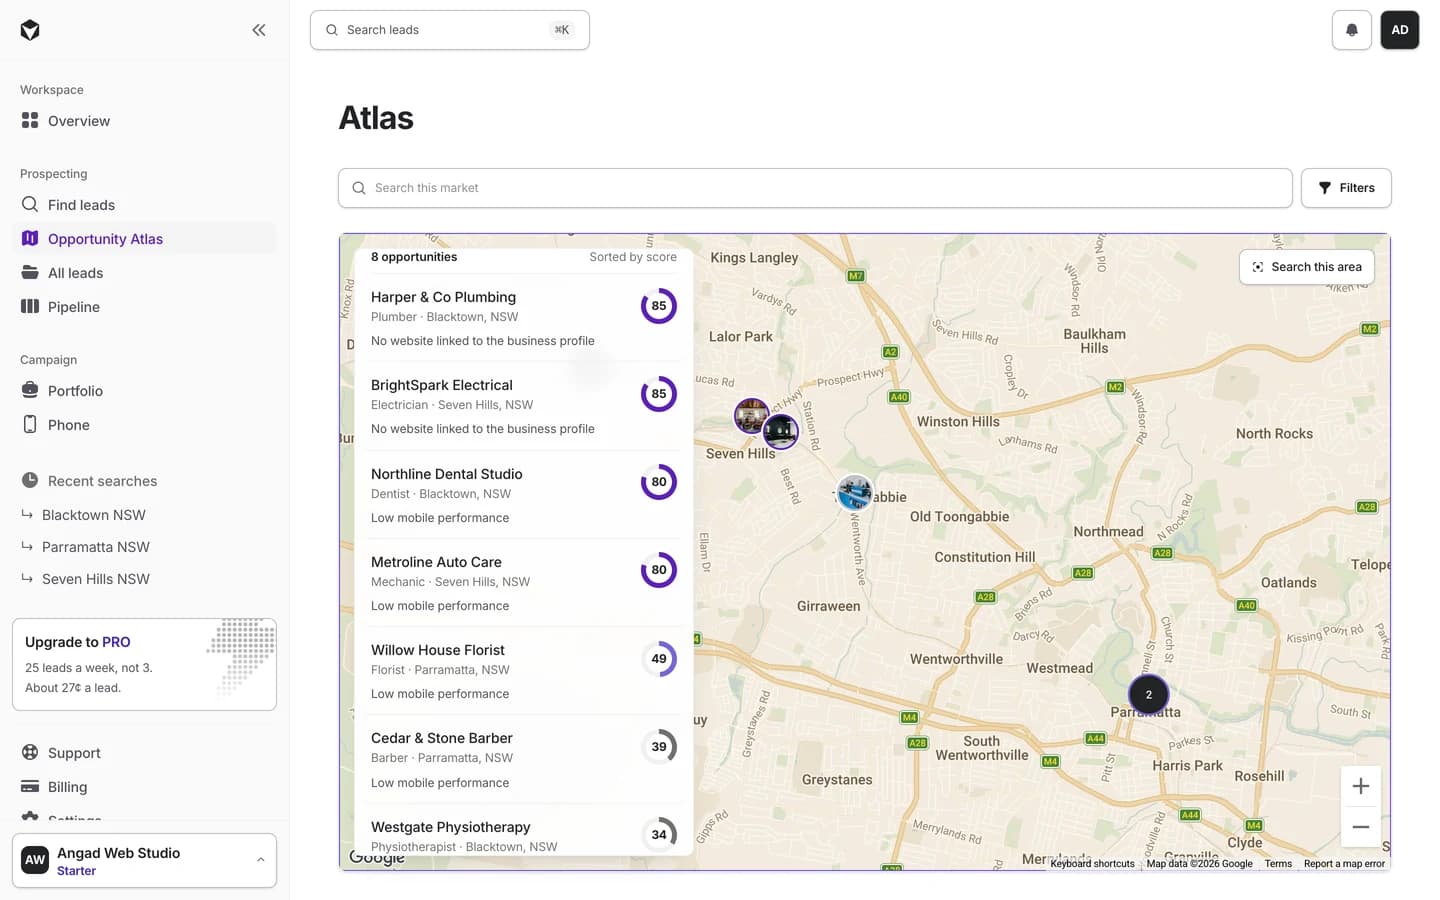
Task: Focus the Search leads field
Action: [449, 30]
